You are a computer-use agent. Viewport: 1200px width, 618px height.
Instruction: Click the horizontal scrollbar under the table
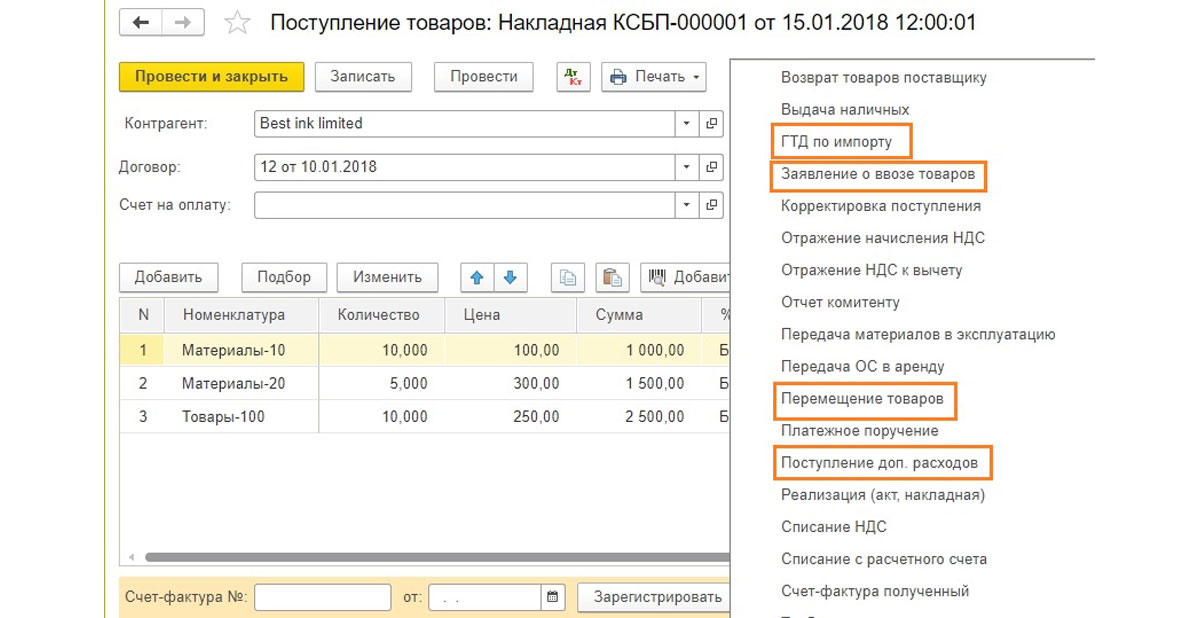(430, 557)
